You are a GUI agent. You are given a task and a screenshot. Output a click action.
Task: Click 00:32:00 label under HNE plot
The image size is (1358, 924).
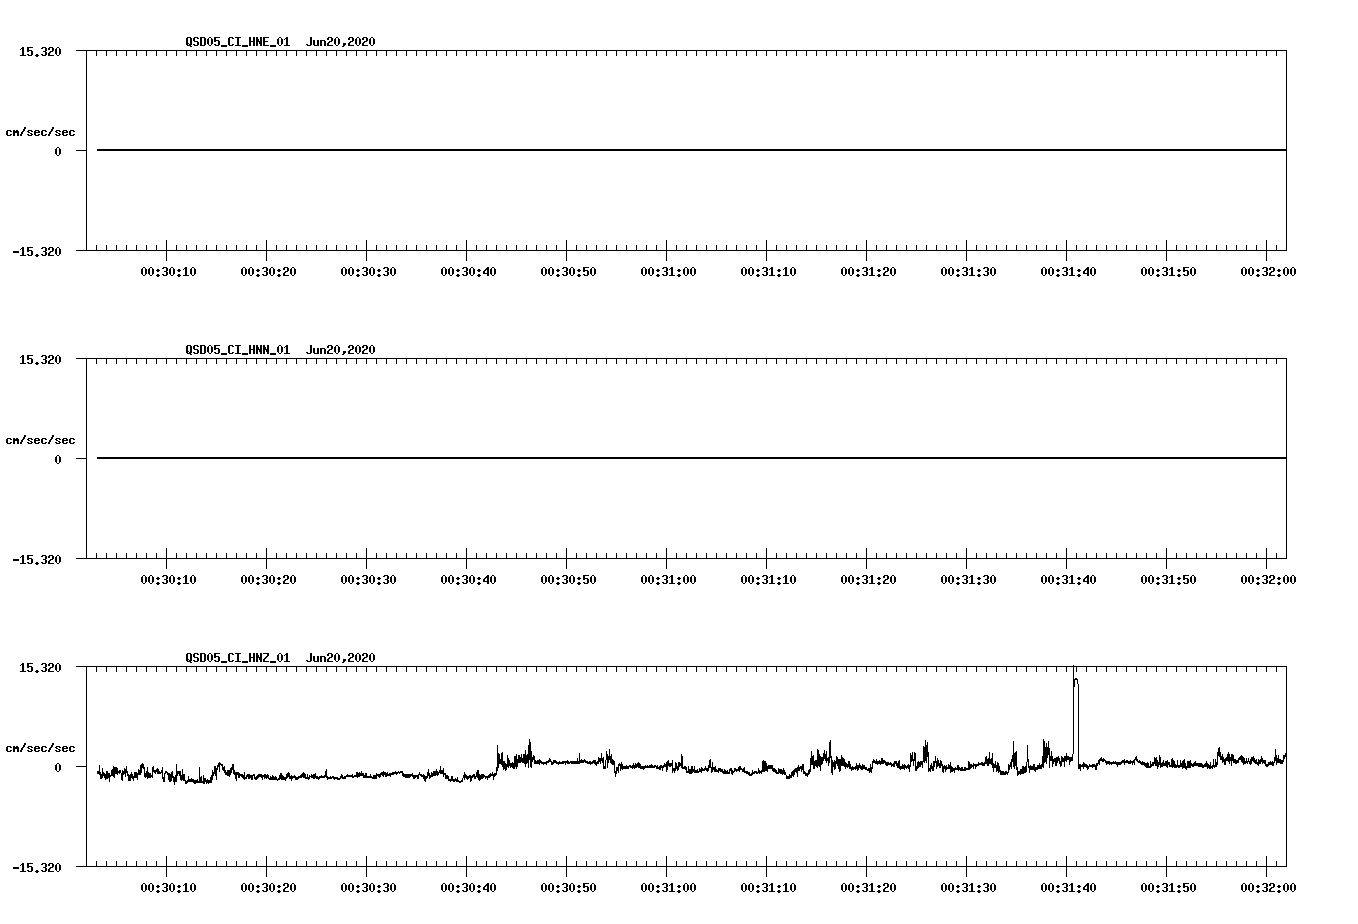pos(1268,272)
